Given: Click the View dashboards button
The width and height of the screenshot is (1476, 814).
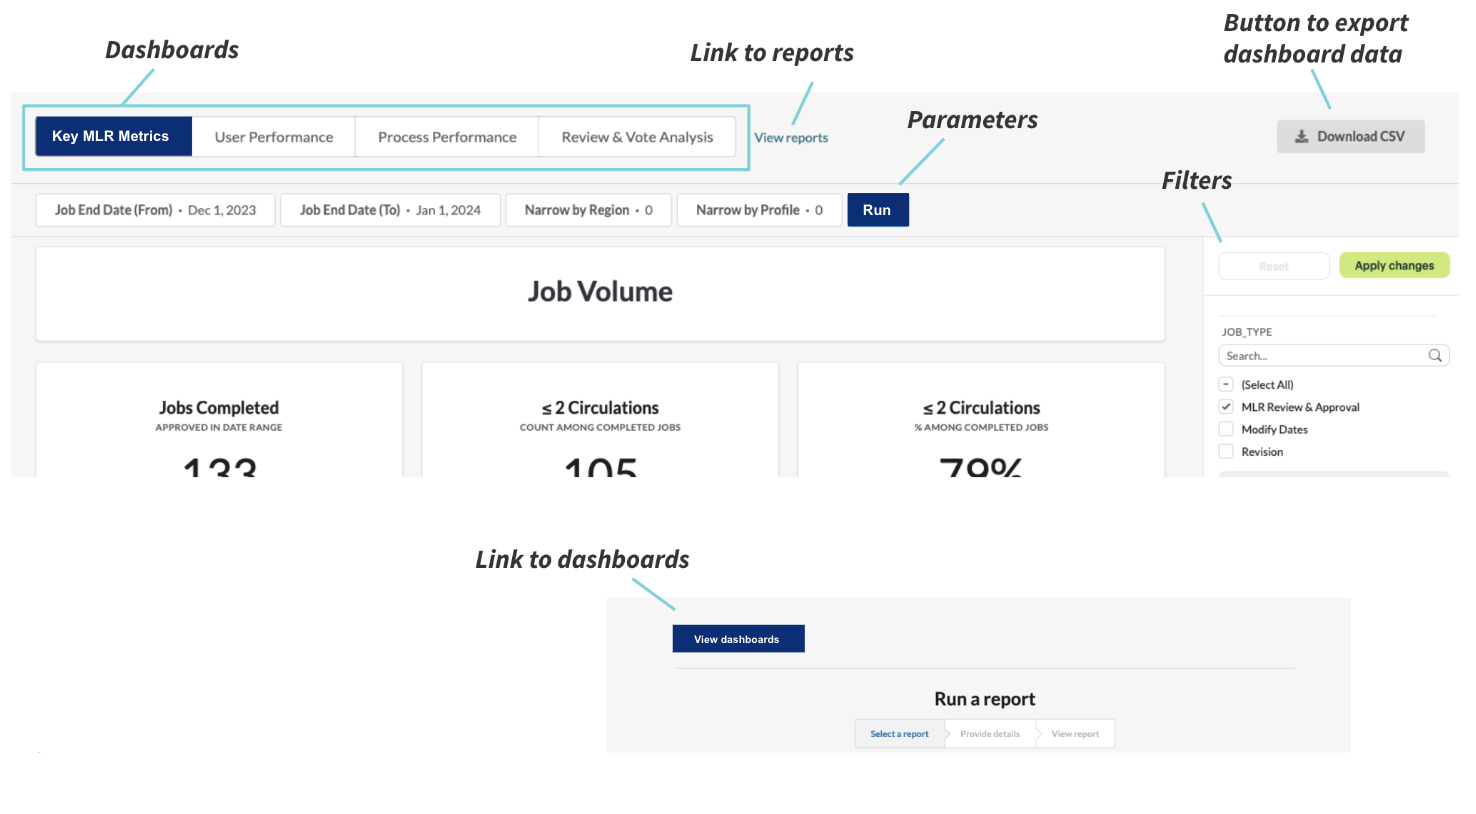Looking at the screenshot, I should (738, 639).
